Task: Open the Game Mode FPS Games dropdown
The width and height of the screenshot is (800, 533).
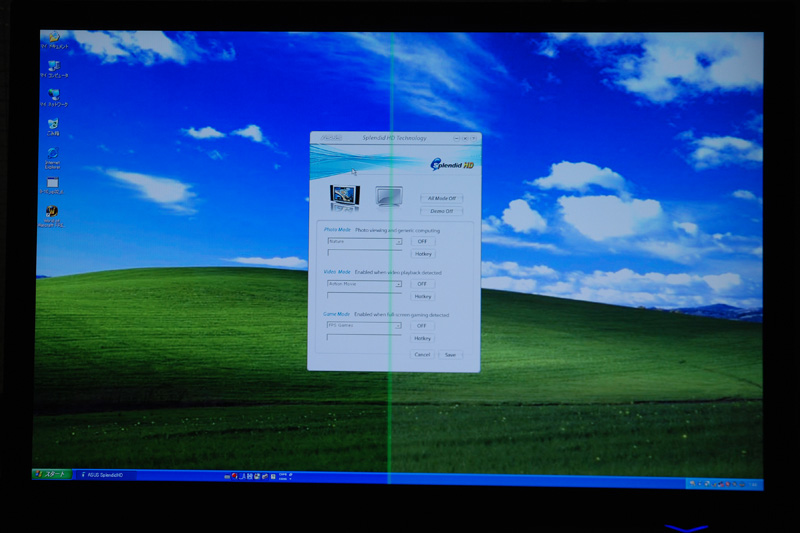Action: (364, 325)
